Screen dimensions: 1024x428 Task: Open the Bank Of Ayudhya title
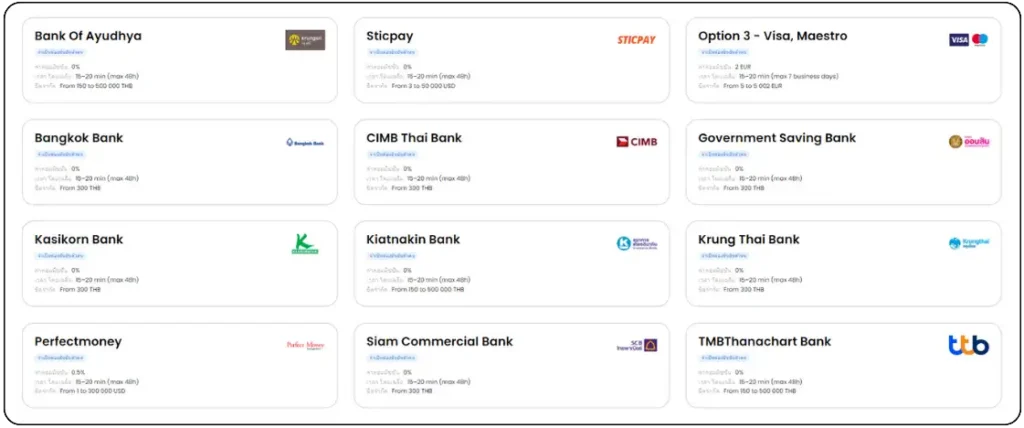click(x=88, y=36)
